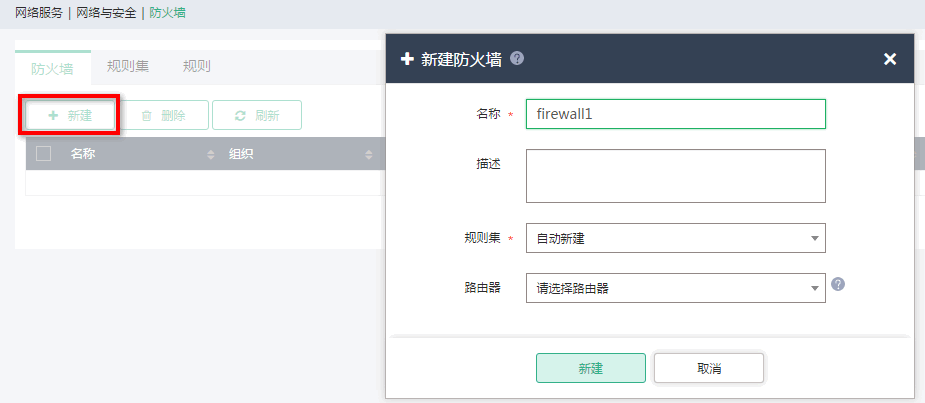Close the 新建防火墙 dialog with X
This screenshot has width=925, height=403.
click(x=890, y=59)
